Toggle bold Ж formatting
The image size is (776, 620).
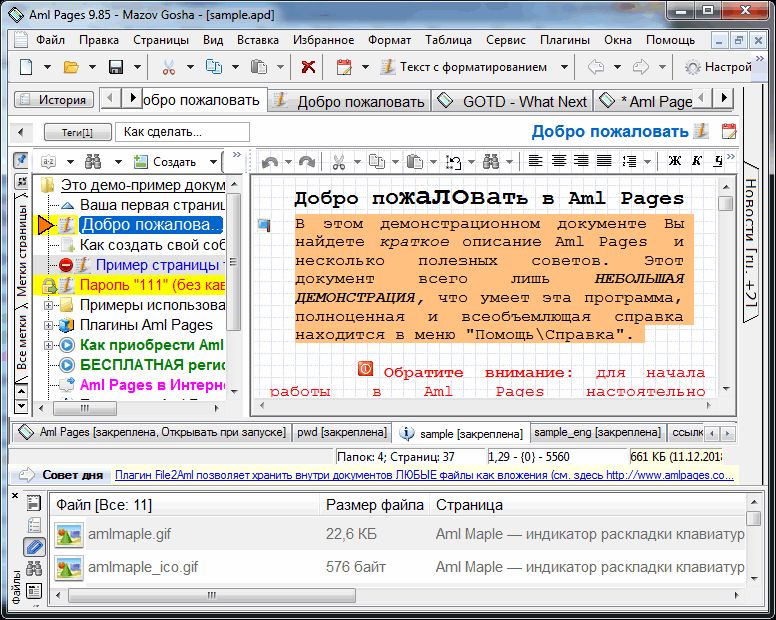pos(675,161)
